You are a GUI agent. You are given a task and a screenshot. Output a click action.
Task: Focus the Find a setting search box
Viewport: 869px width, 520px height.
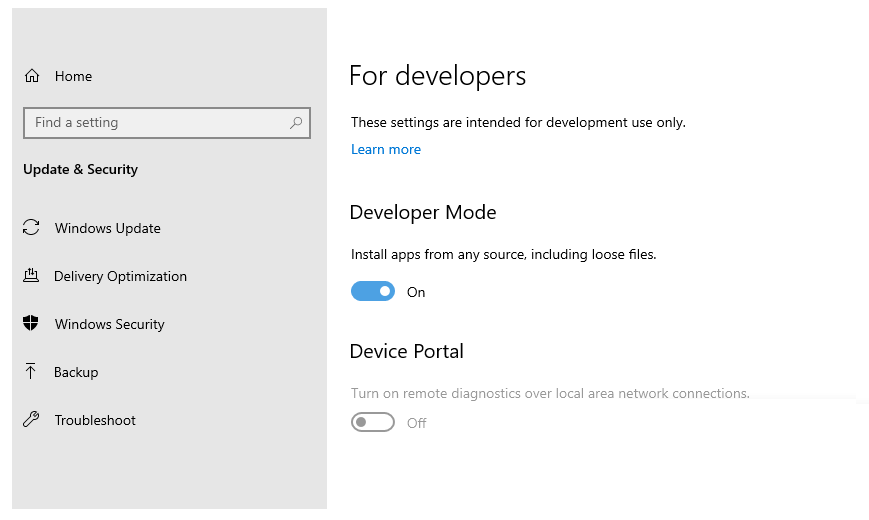click(x=167, y=123)
